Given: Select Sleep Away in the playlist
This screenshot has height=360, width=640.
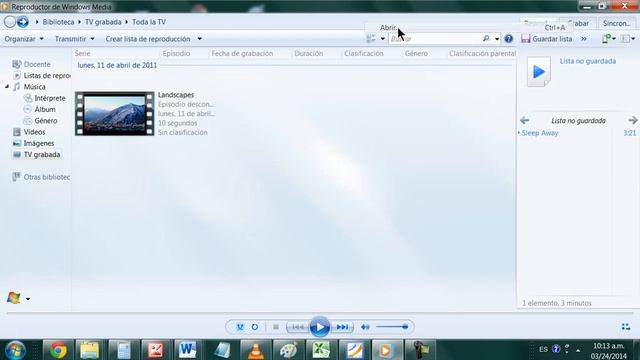Looking at the screenshot, I should tap(540, 133).
